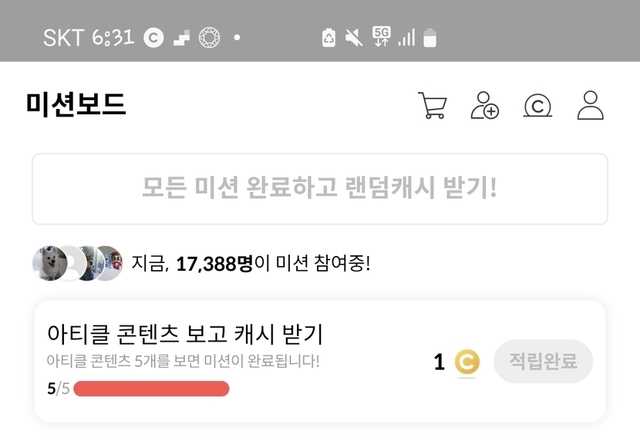Tap the 17,388명 participant count text
Image resolution: width=640 pixels, height=440 pixels.
pyautogui.click(x=215, y=264)
